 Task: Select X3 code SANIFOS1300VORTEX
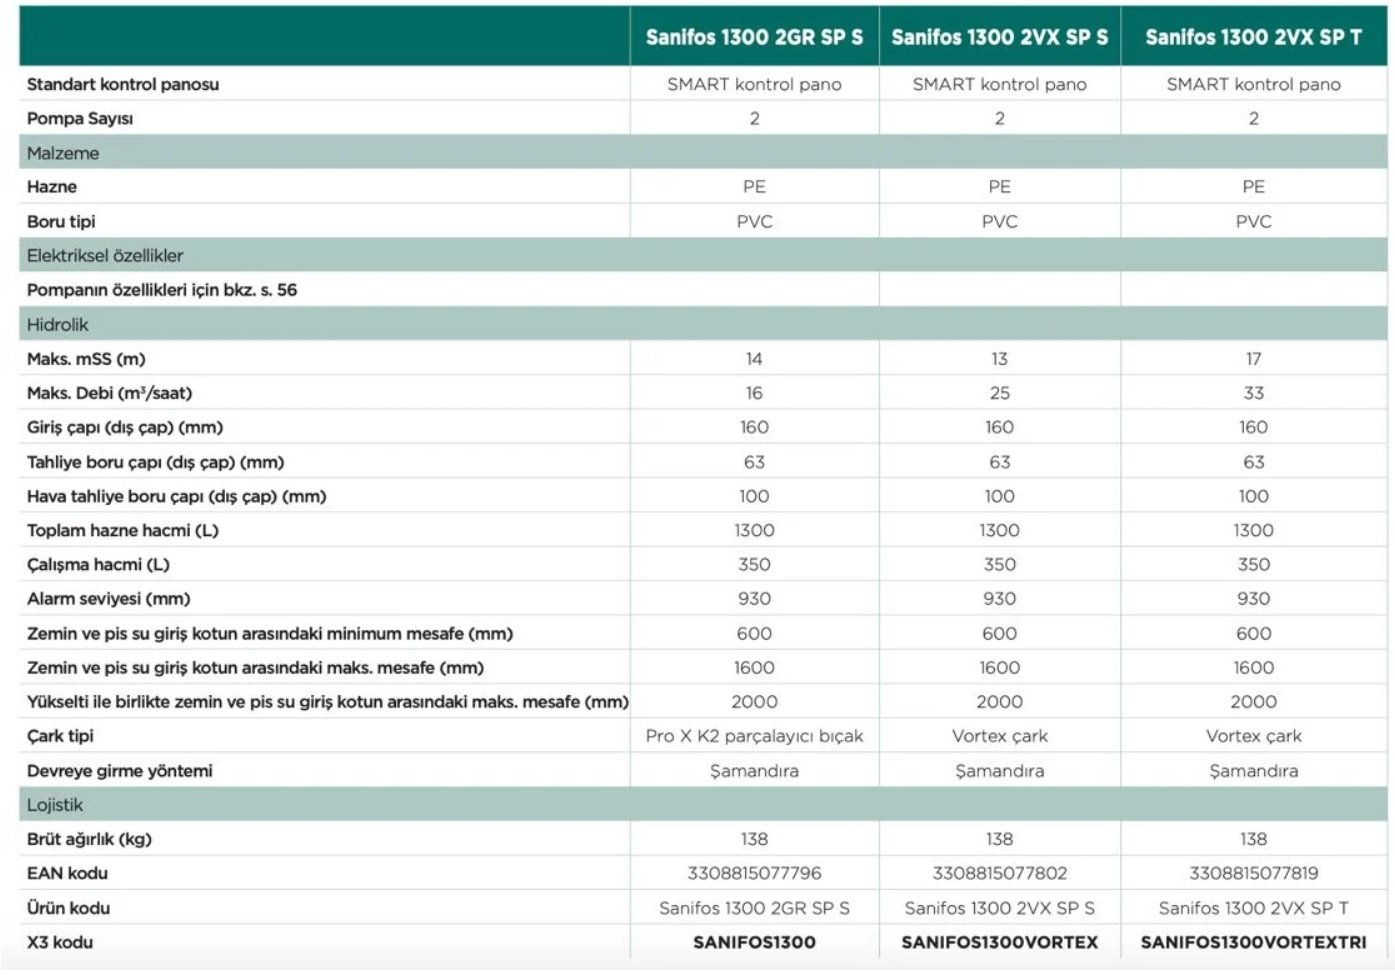999,942
